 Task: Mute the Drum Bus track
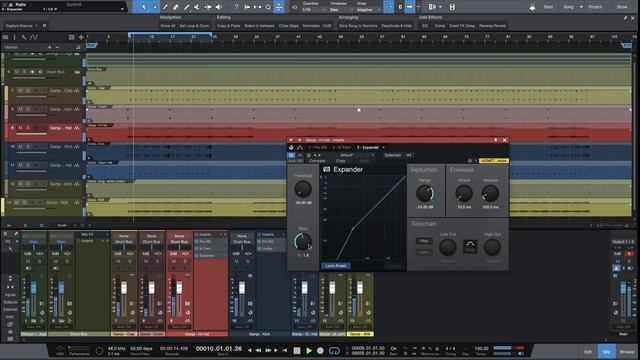point(17,72)
